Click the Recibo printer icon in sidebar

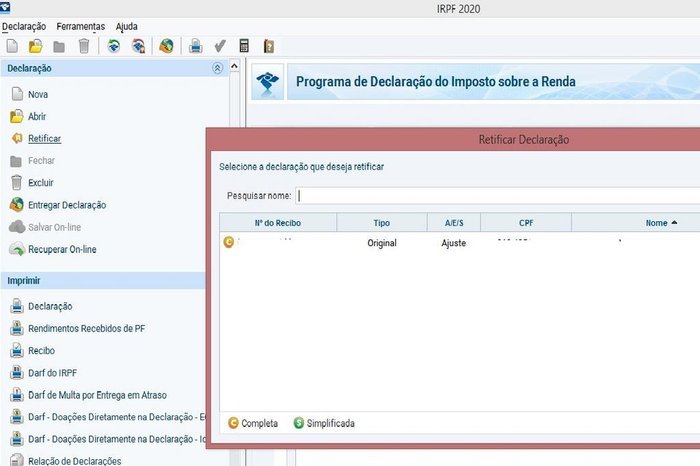pos(17,350)
